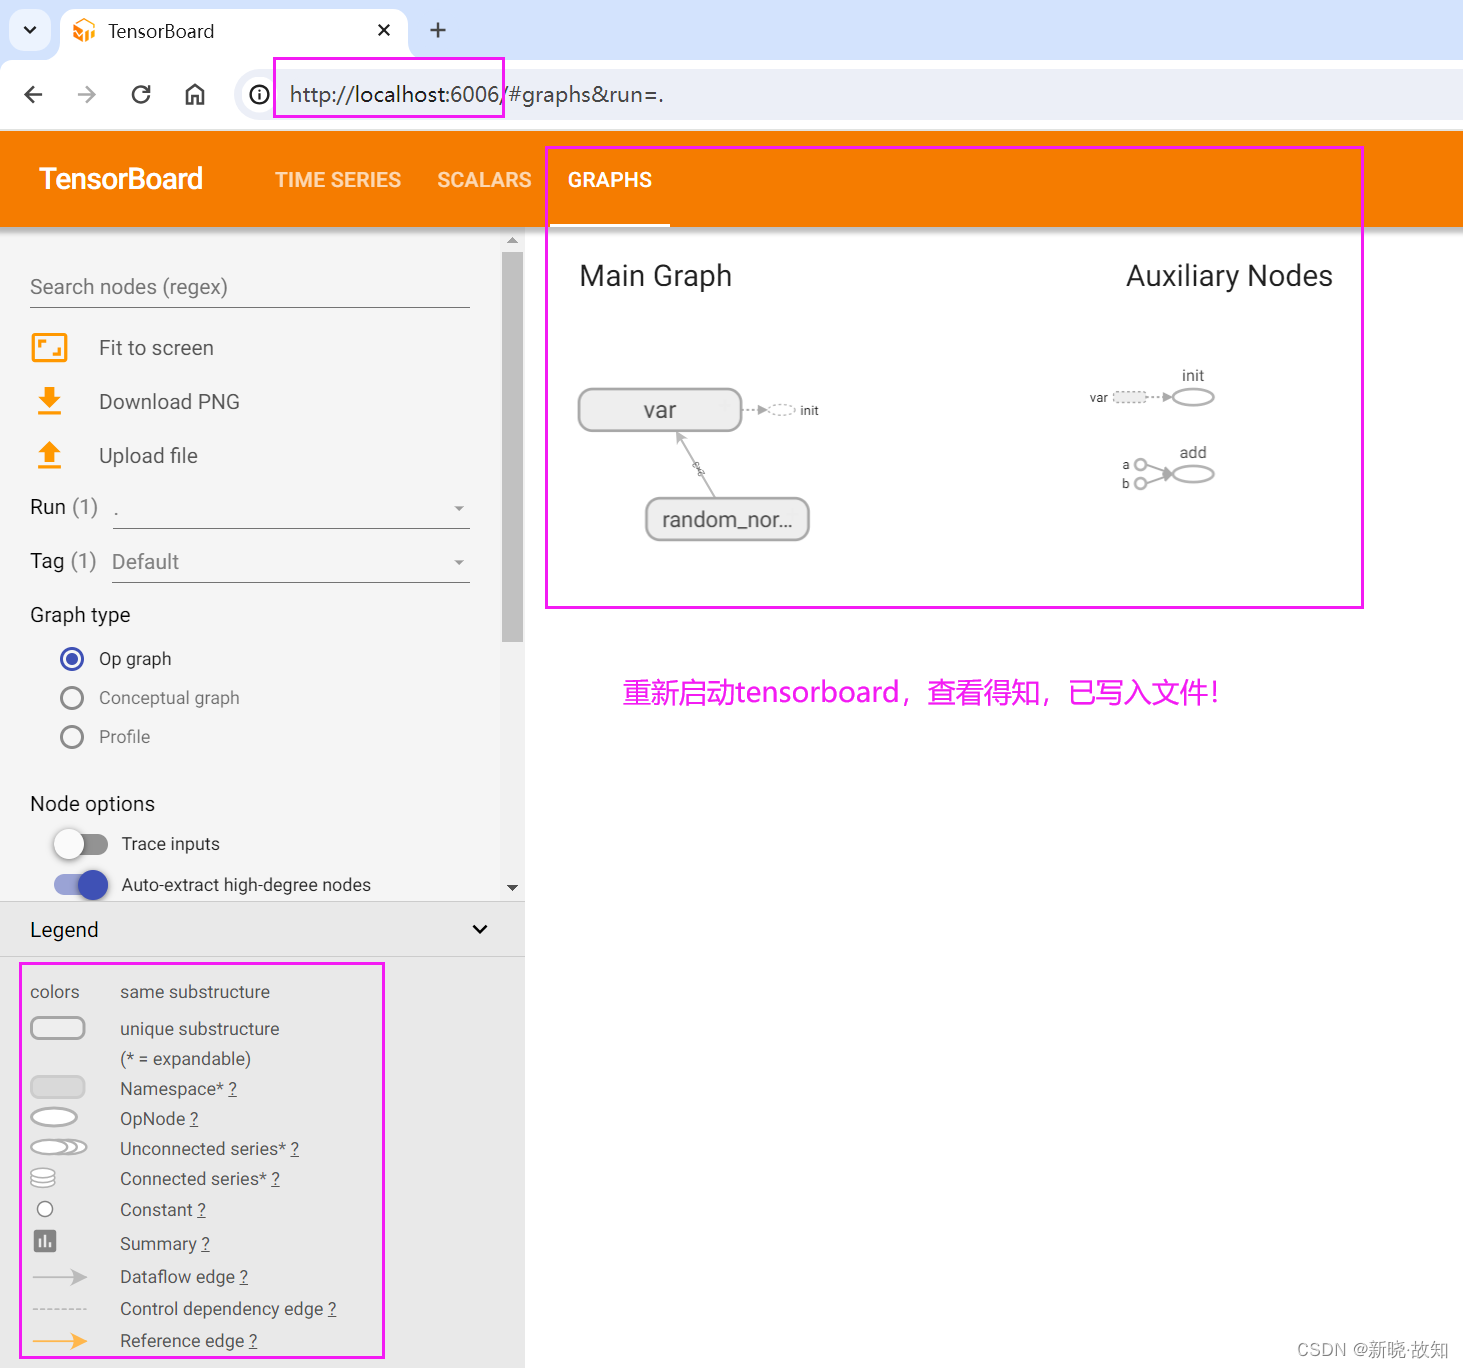Open the GRAPHS tab
This screenshot has height=1368, width=1463.
[x=610, y=180]
